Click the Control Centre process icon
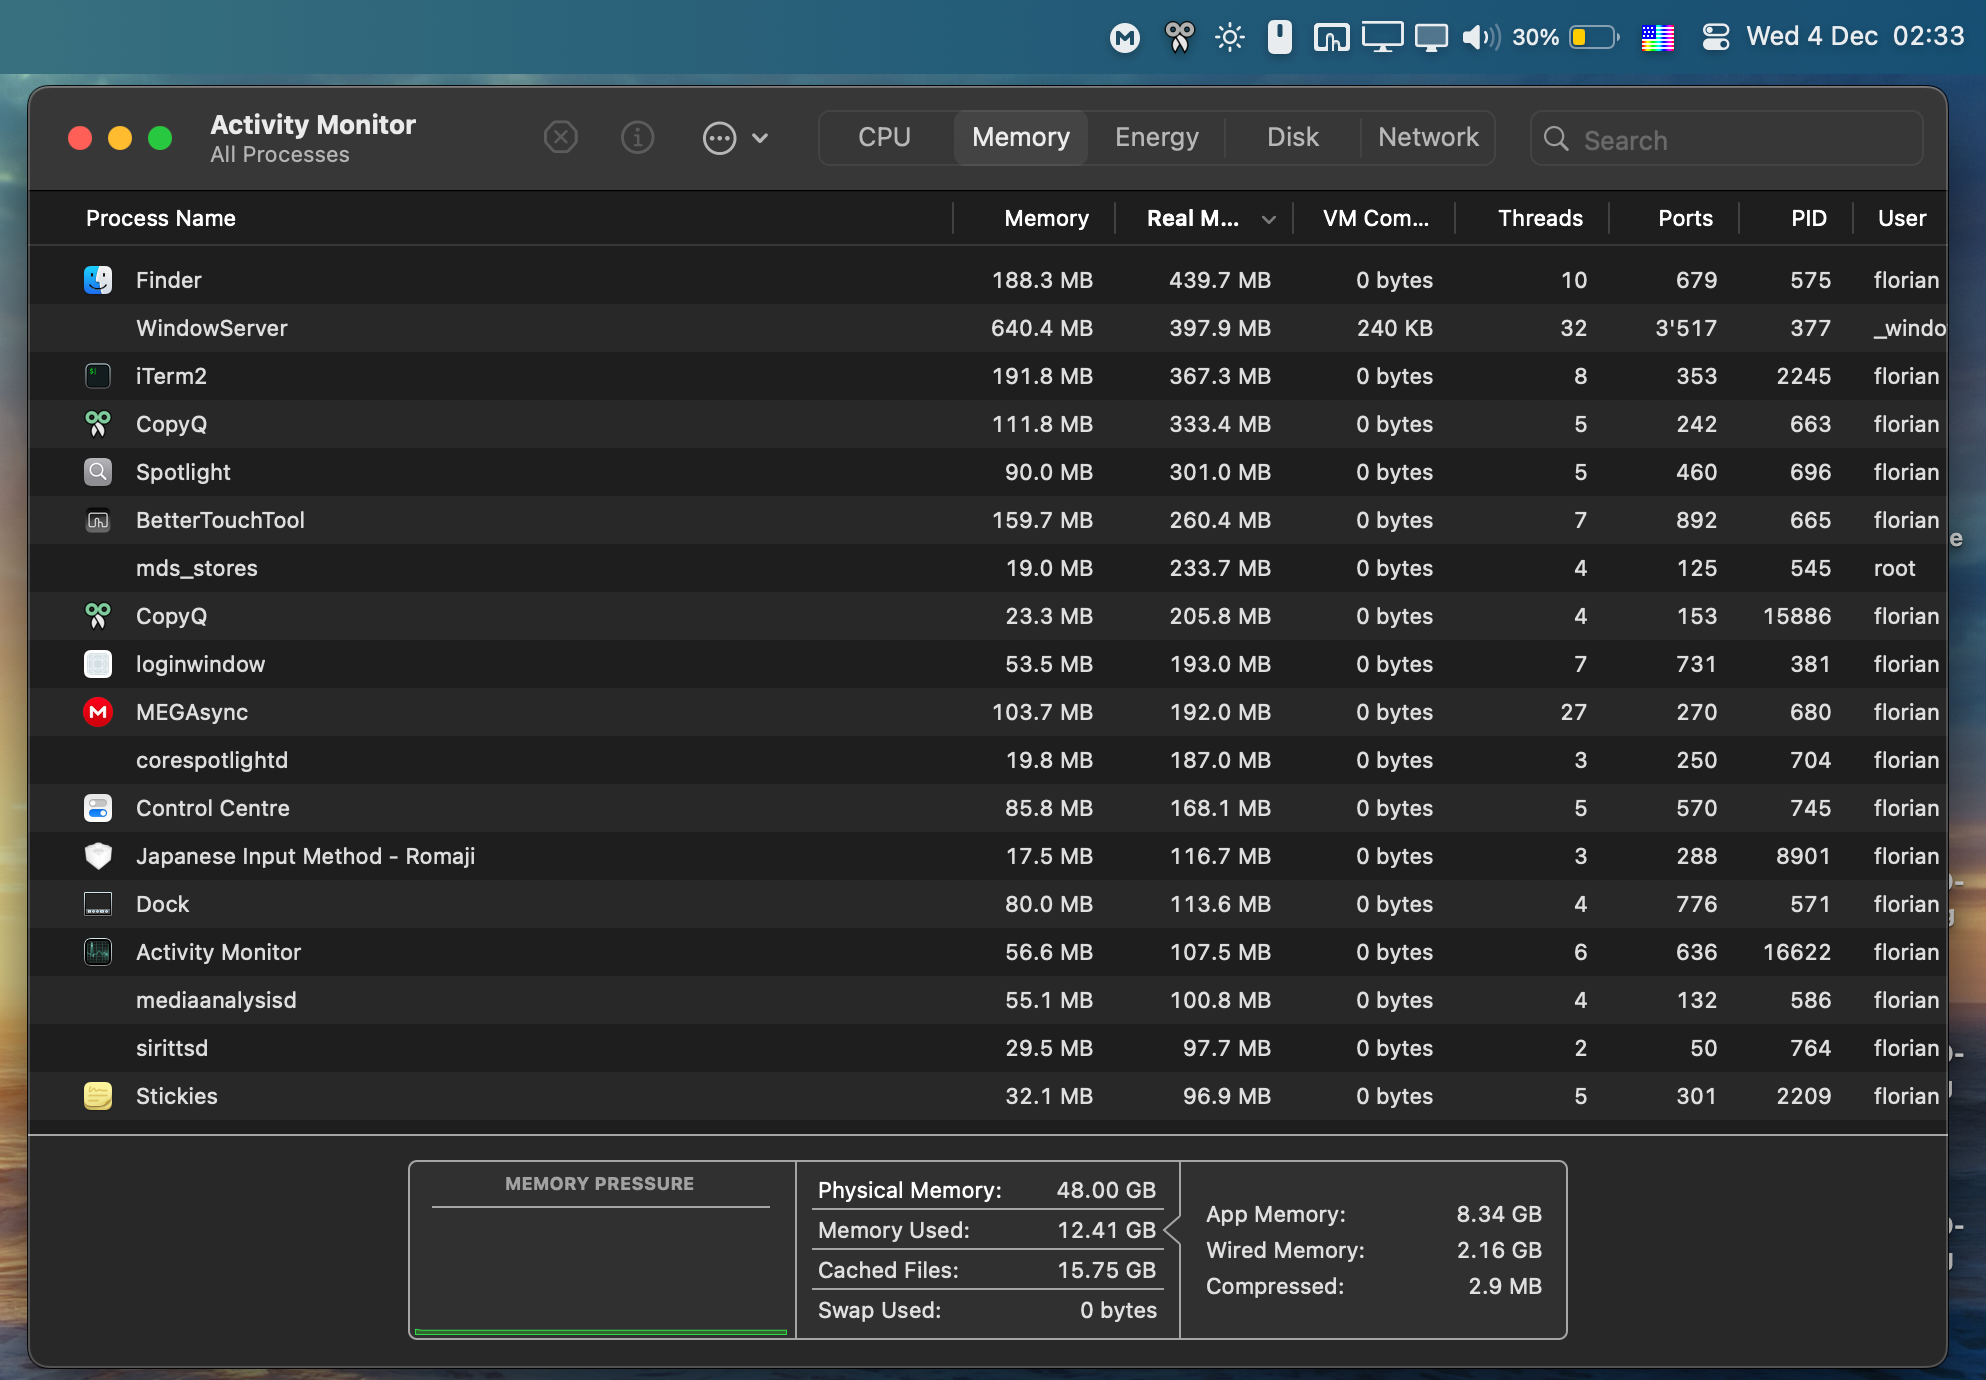 click(98, 808)
